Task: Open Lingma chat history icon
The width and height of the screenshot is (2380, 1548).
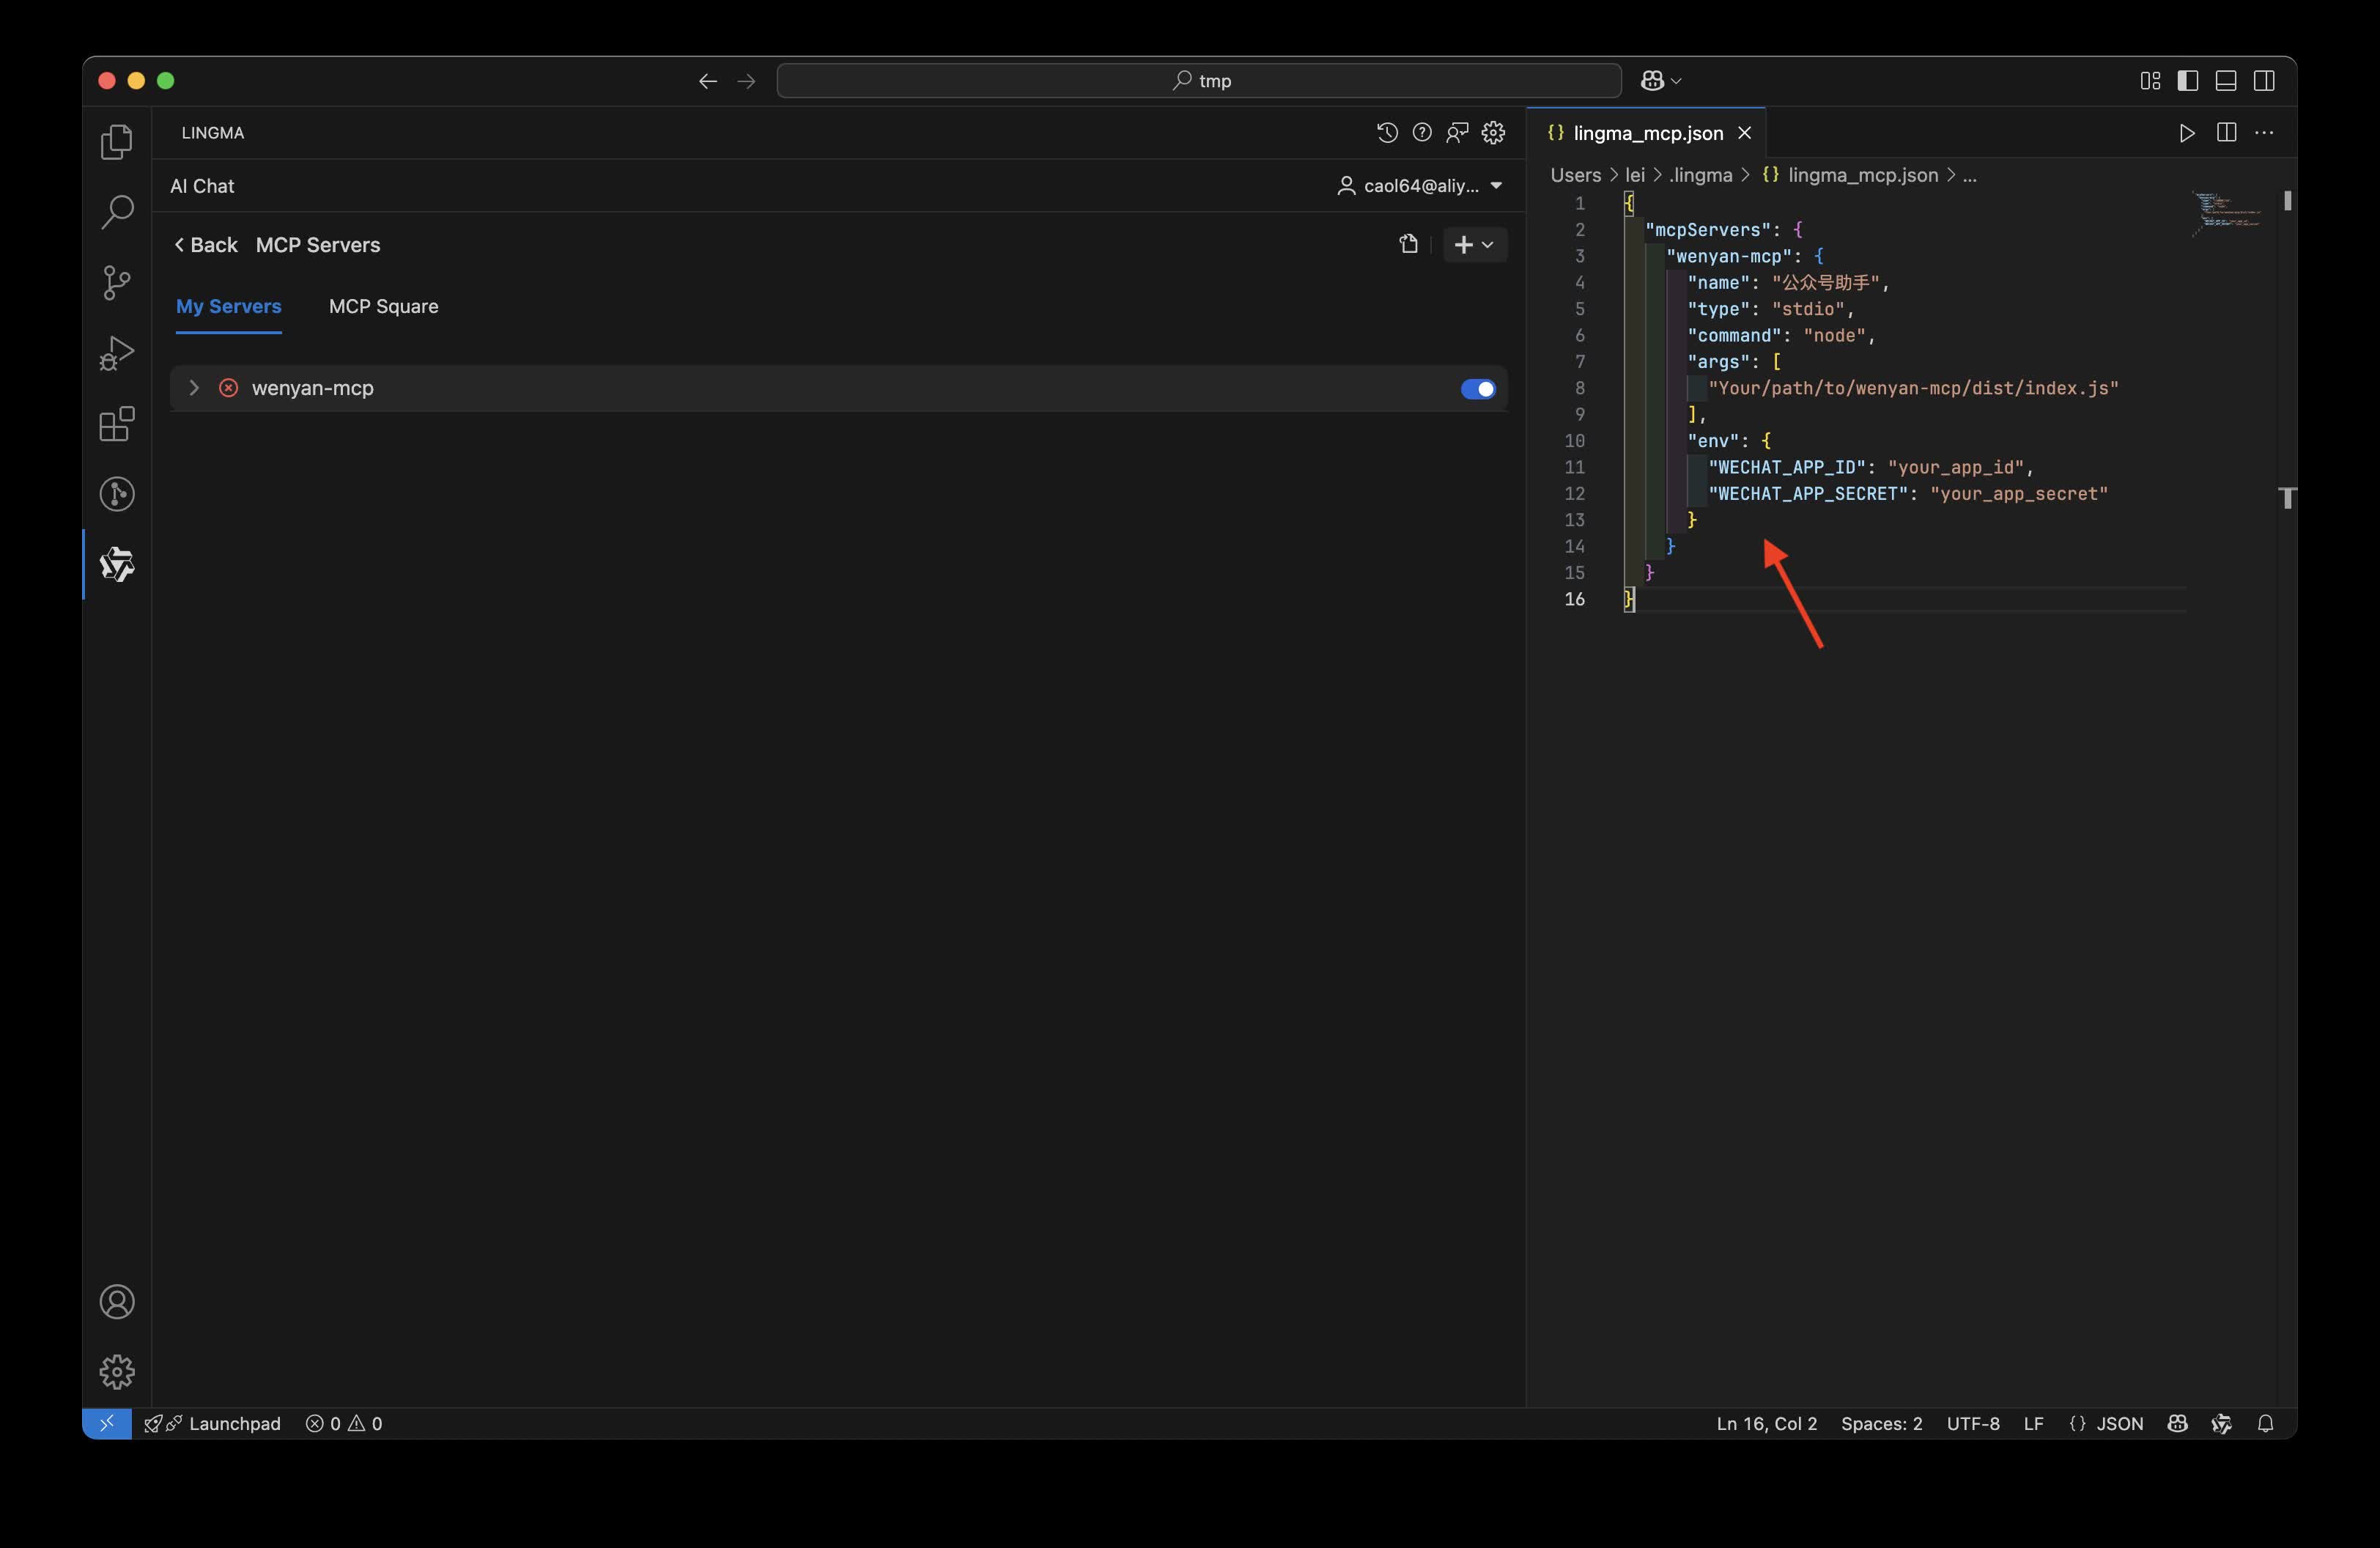Action: 1387,133
